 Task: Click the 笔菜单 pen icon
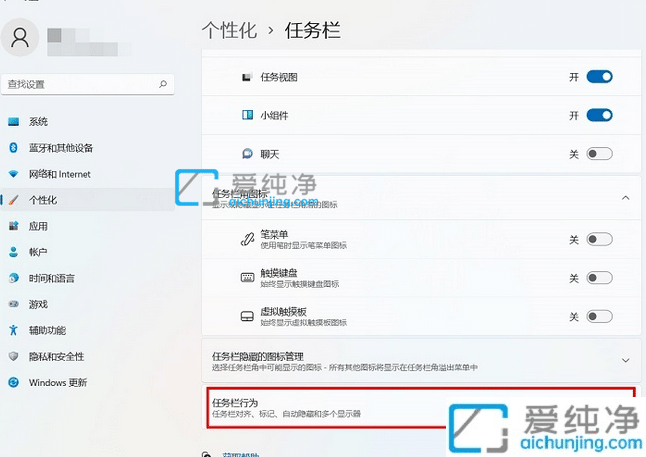247,239
